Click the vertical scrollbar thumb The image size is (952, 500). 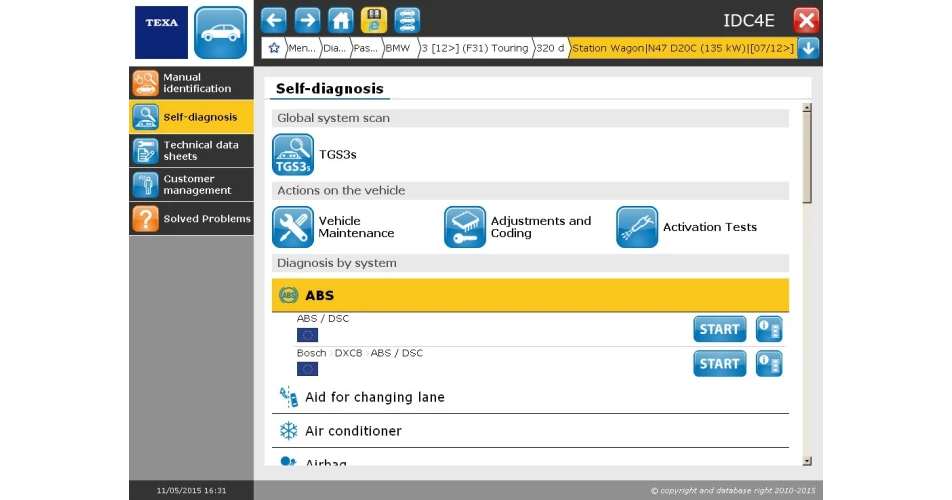click(807, 158)
